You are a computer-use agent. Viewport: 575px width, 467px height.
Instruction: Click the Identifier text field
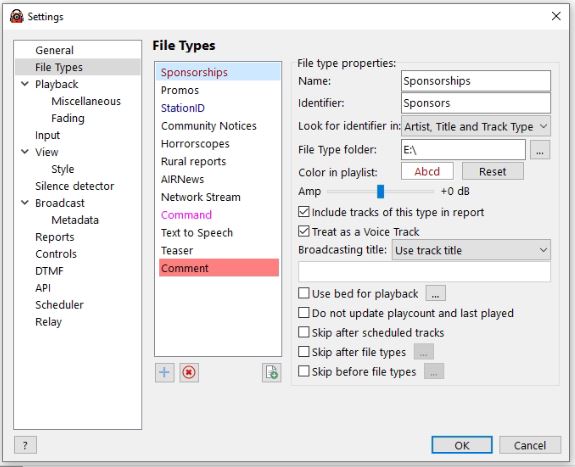(476, 103)
